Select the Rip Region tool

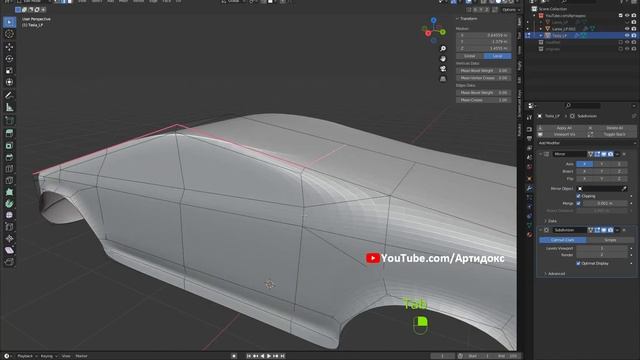9,262
